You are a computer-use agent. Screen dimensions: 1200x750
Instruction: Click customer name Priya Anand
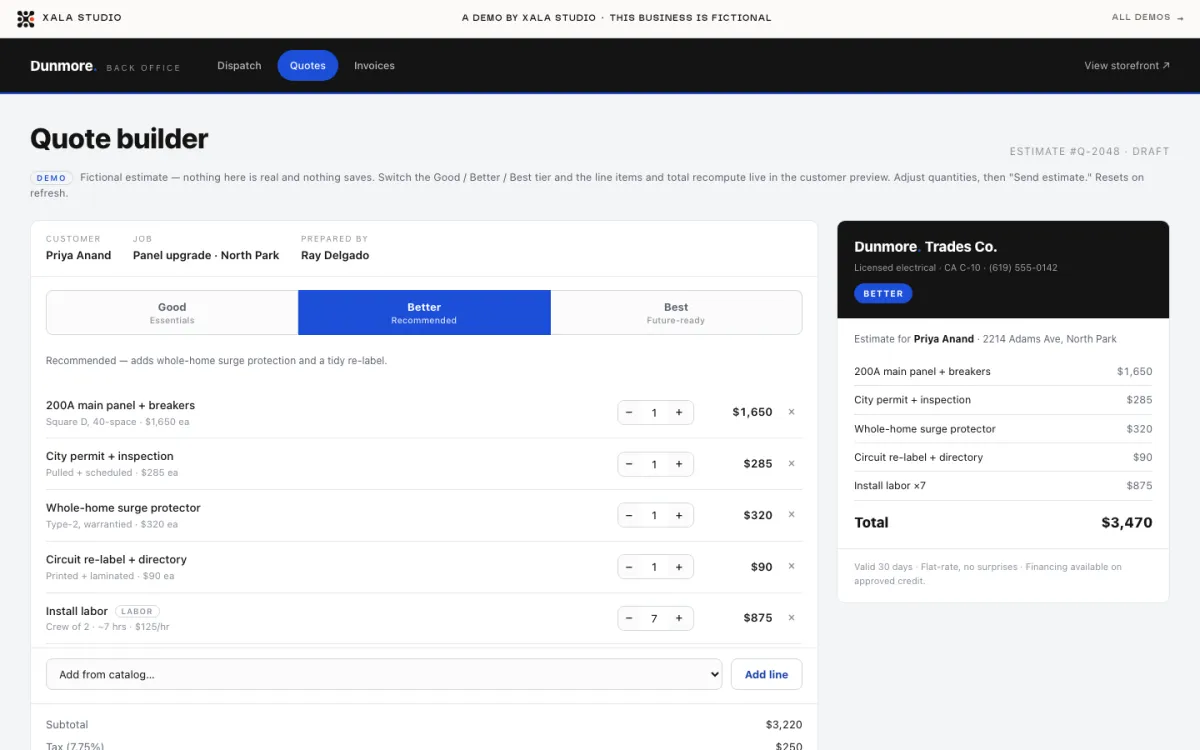(x=78, y=255)
